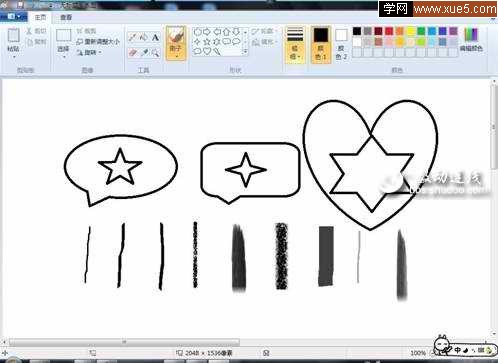Select the Magnifier tool
Viewport: 498px width, 363px height.
(155, 53)
